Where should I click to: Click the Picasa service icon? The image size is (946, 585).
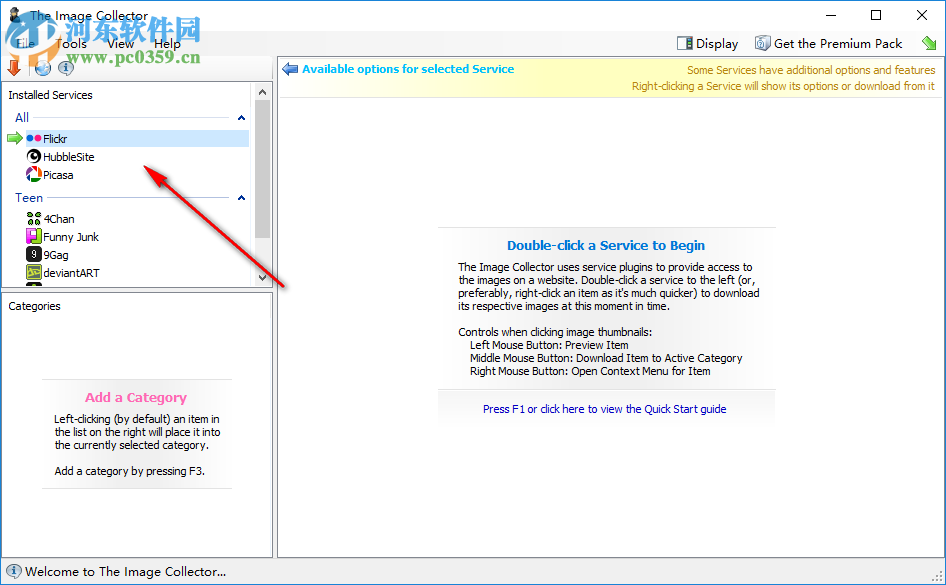[x=34, y=175]
